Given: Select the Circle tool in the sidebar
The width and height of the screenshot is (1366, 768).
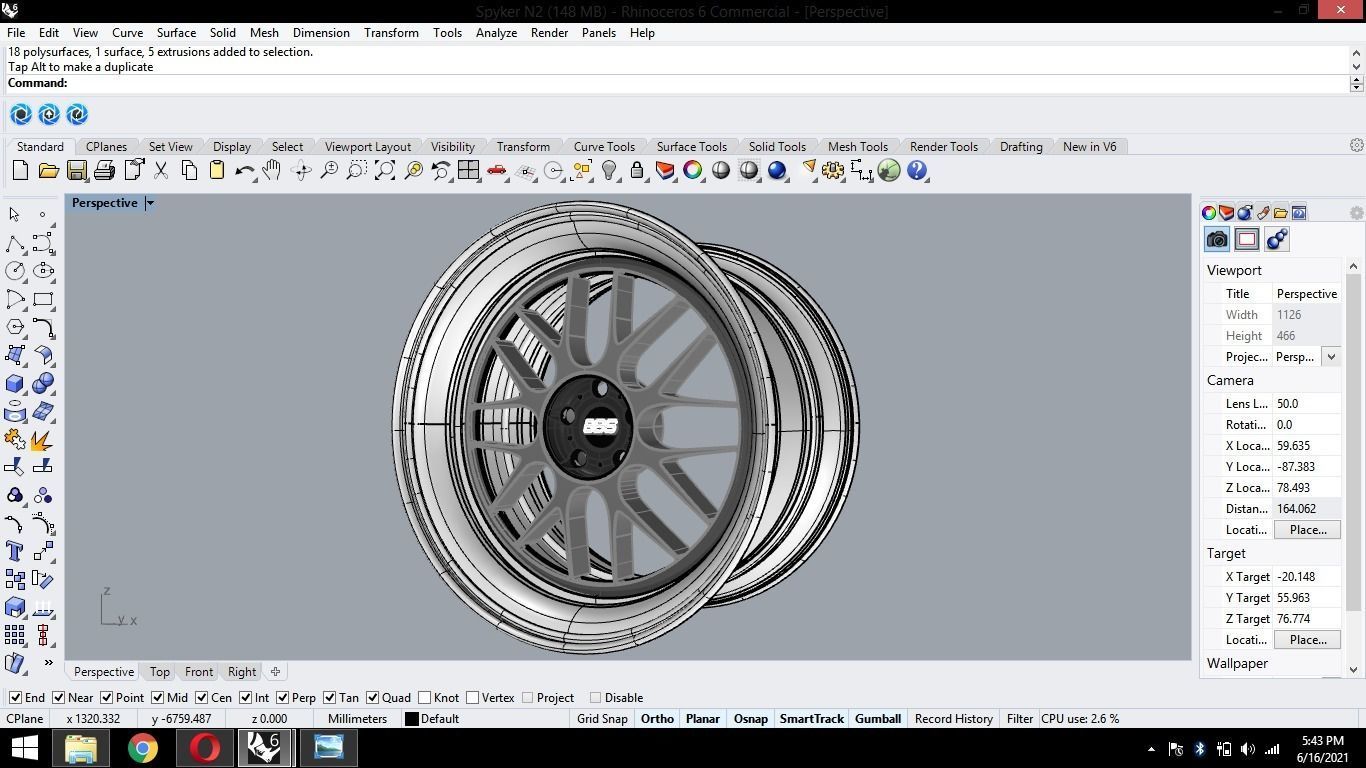Looking at the screenshot, I should [15, 271].
